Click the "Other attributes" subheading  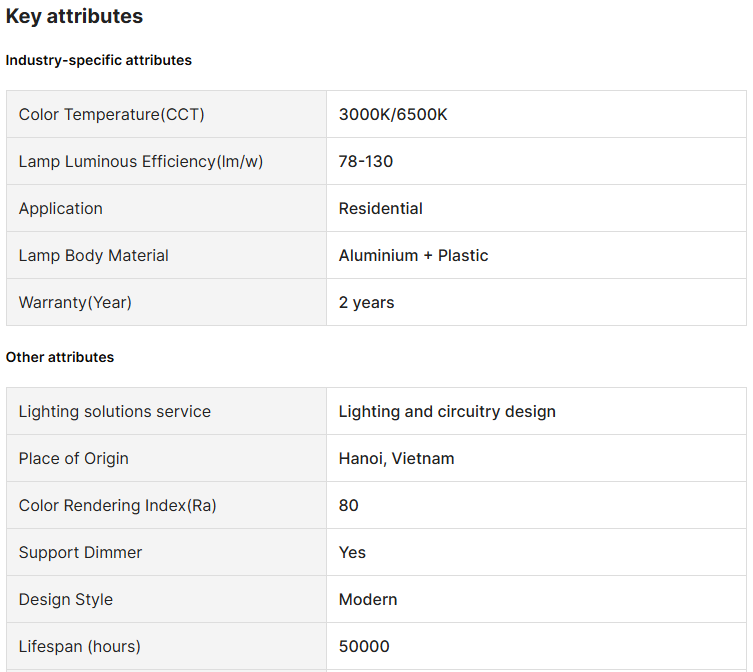tap(60, 357)
